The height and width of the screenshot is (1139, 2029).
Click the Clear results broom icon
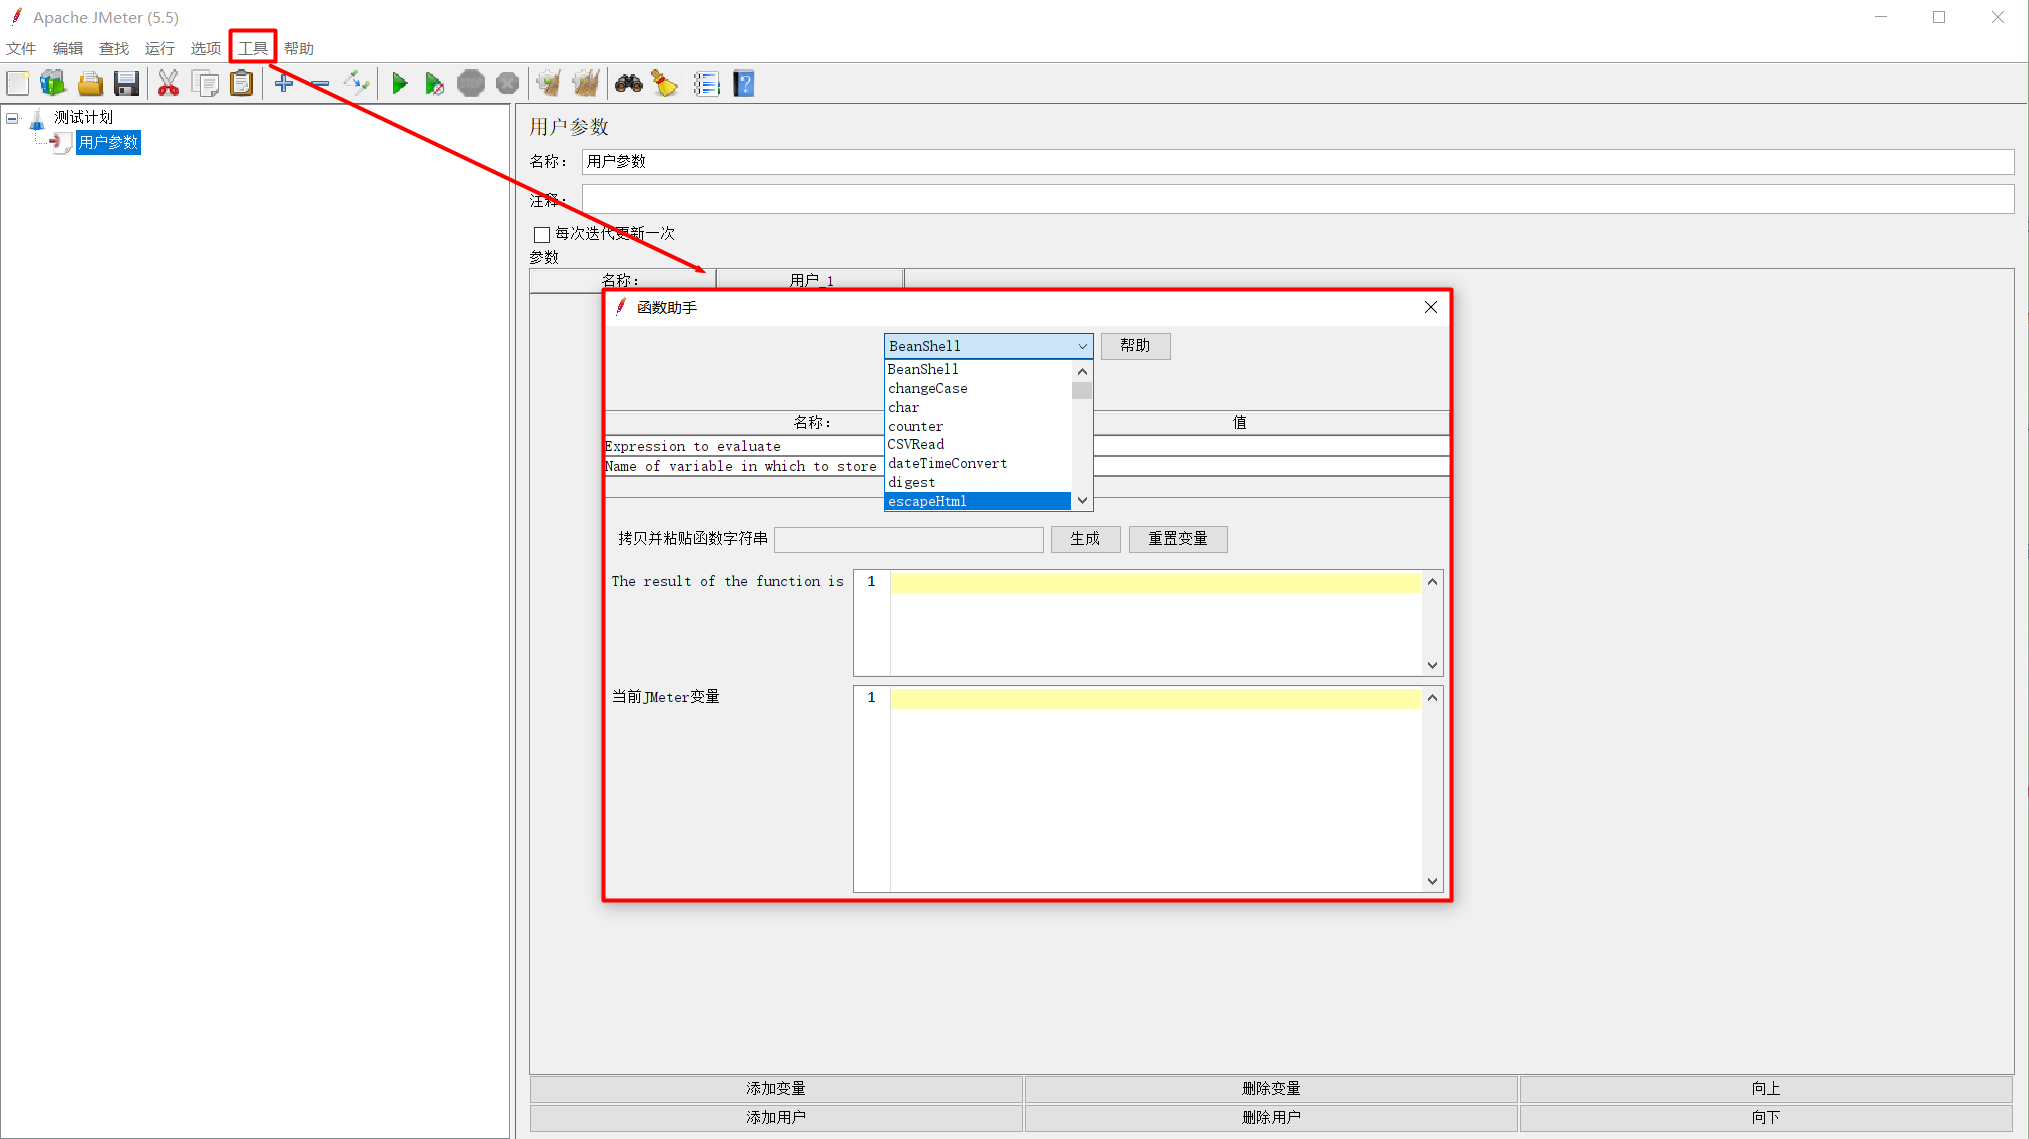[548, 84]
